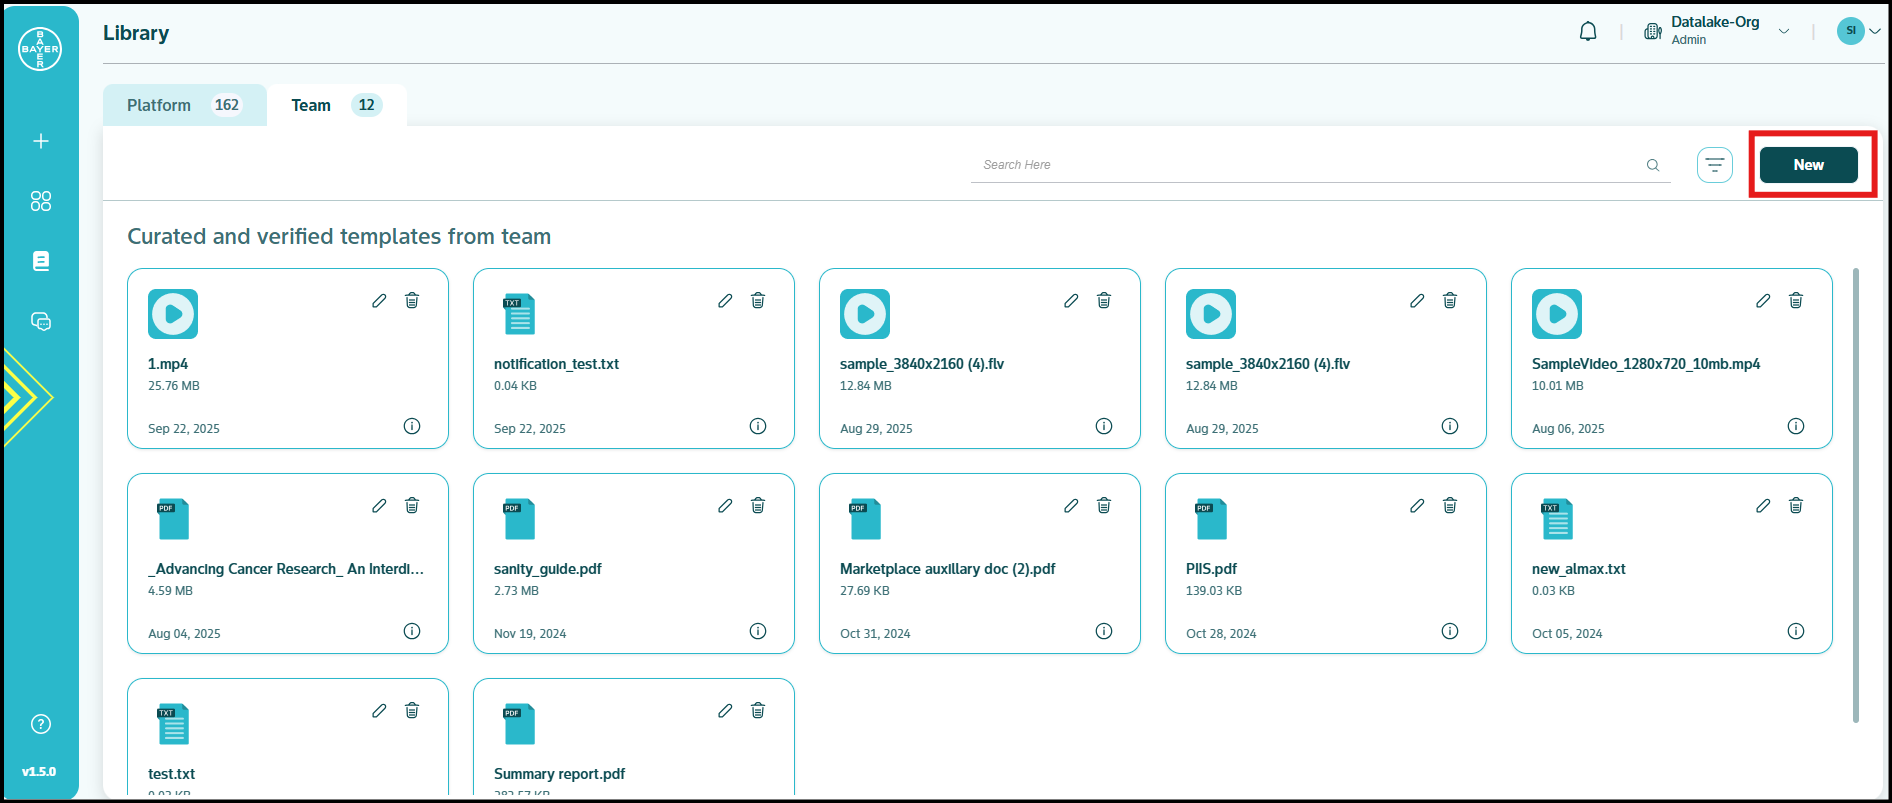Open the filter options icon
Screen dimensions: 1892x803
pyautogui.click(x=1714, y=165)
